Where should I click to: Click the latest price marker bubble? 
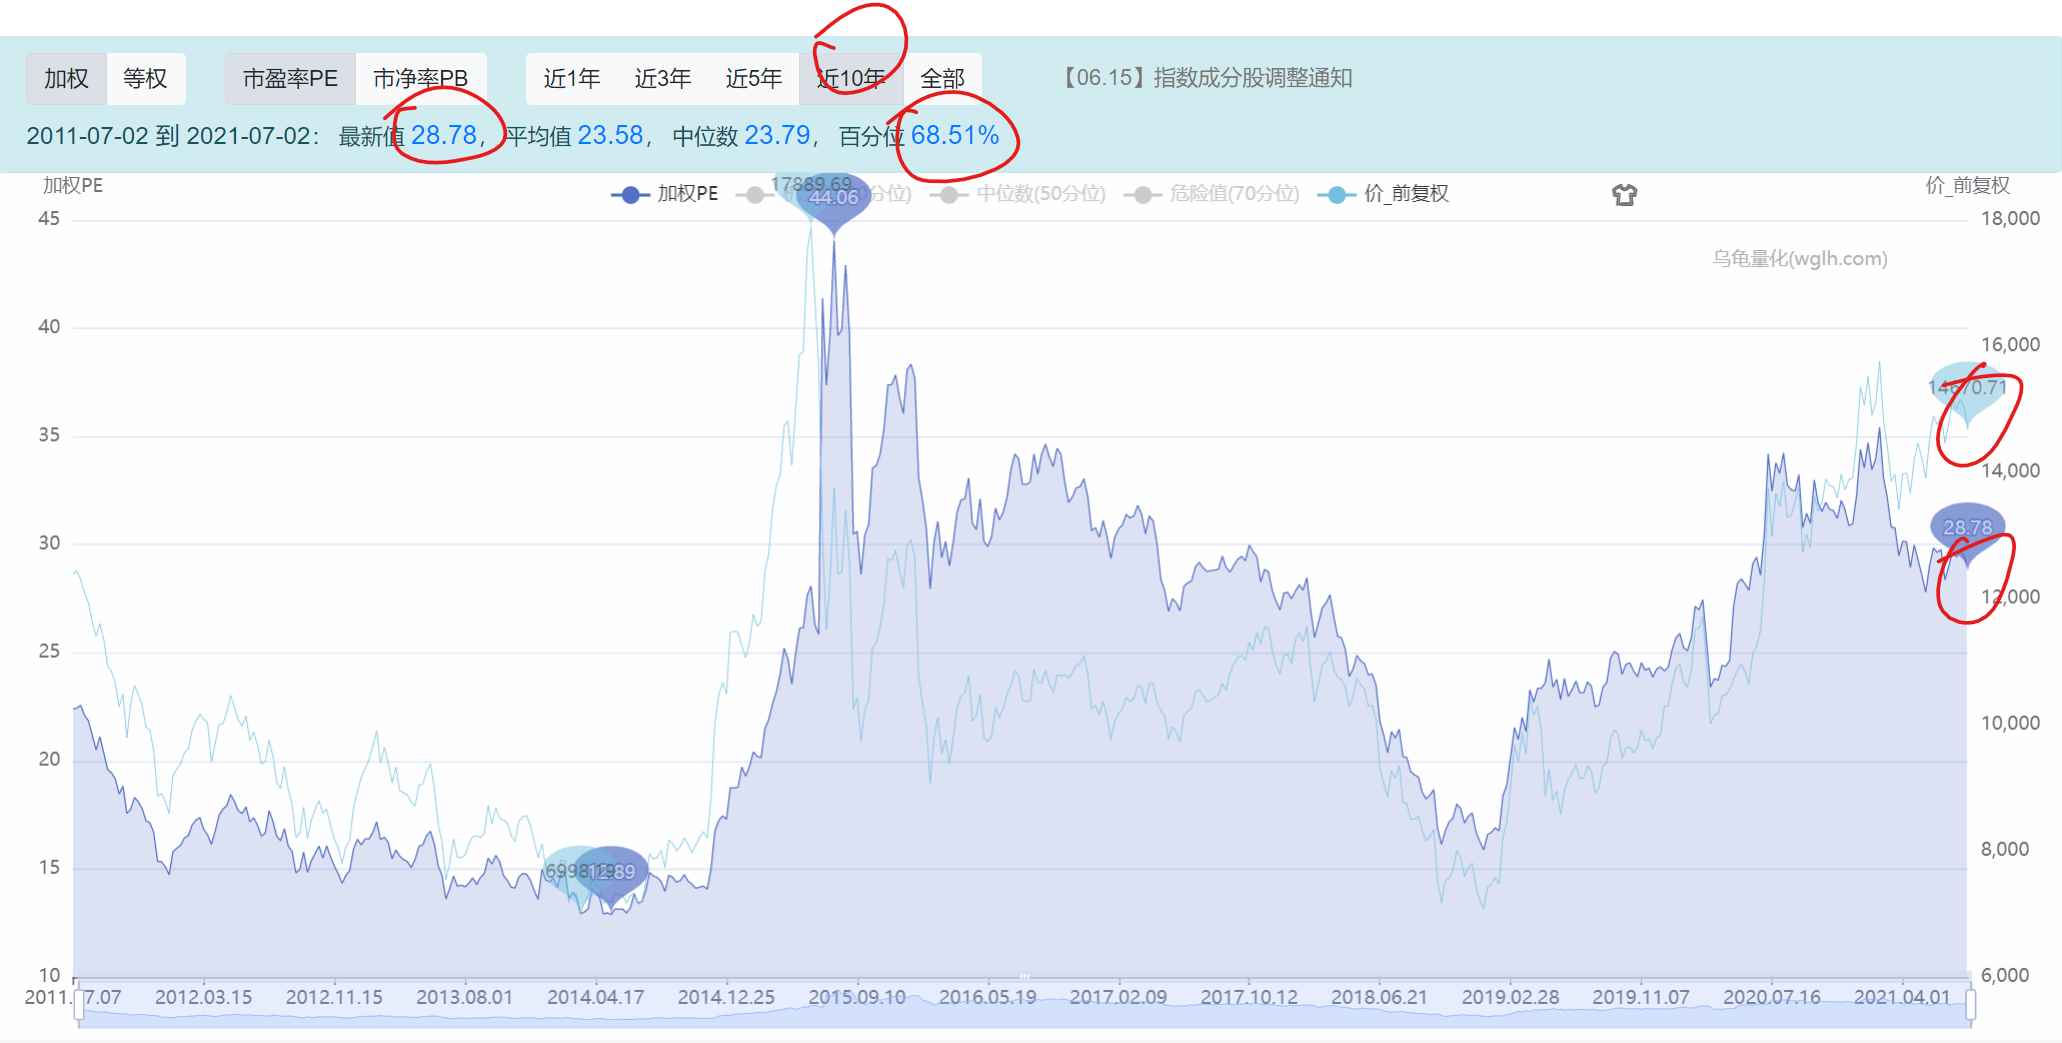coord(1967,391)
